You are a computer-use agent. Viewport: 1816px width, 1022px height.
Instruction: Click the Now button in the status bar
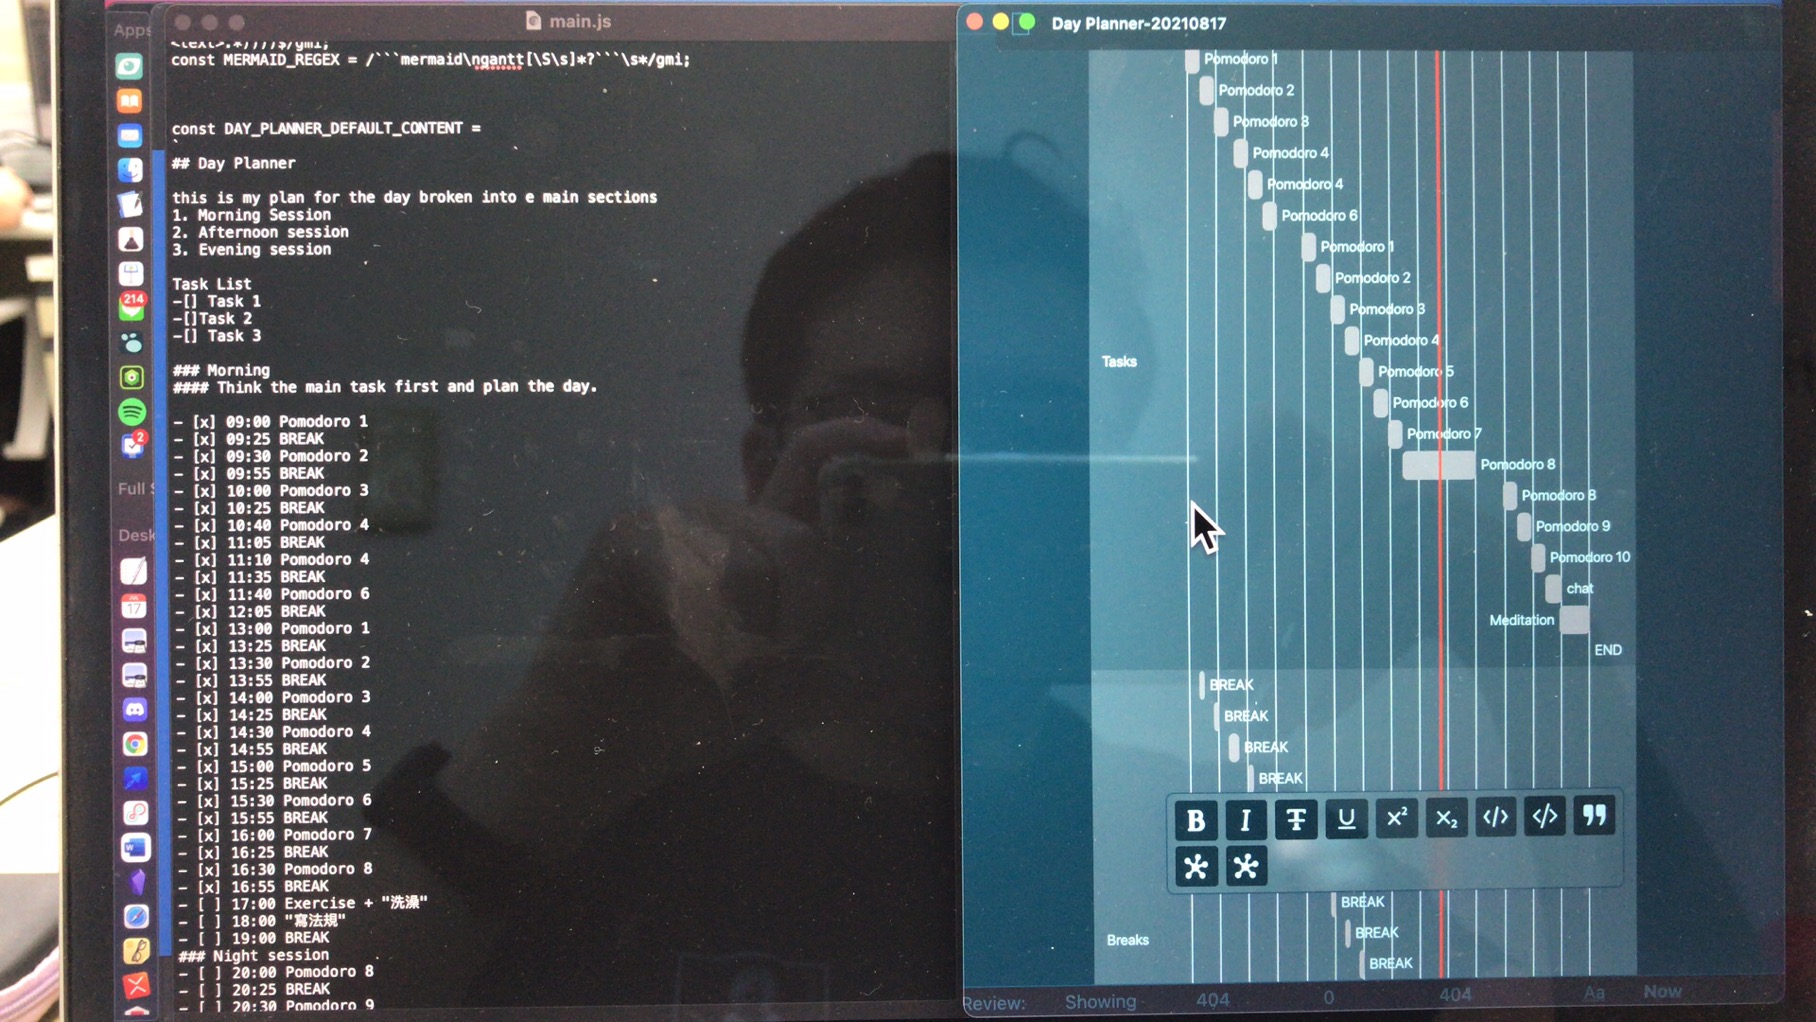point(1662,992)
